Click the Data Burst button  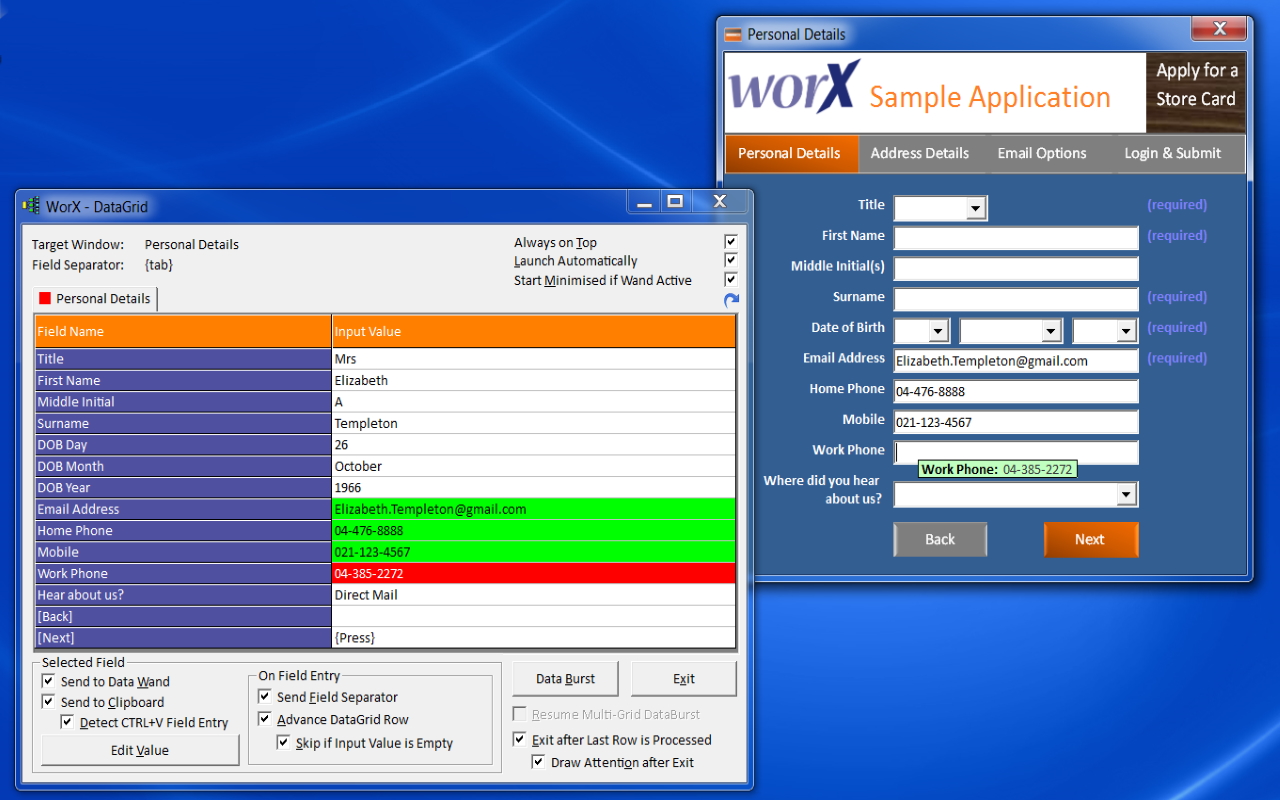click(x=565, y=677)
